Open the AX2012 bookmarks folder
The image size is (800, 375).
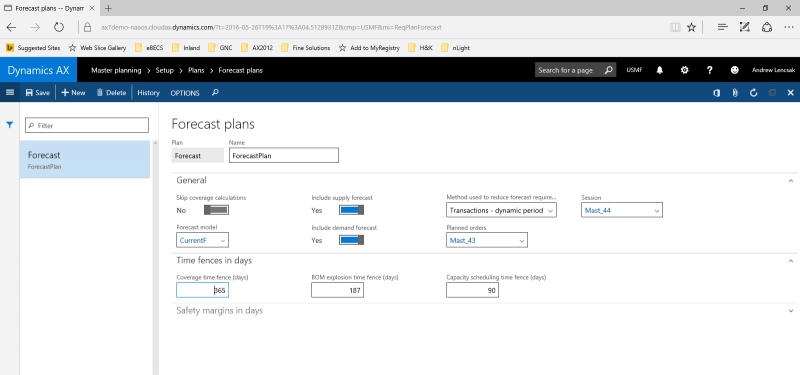pos(258,48)
